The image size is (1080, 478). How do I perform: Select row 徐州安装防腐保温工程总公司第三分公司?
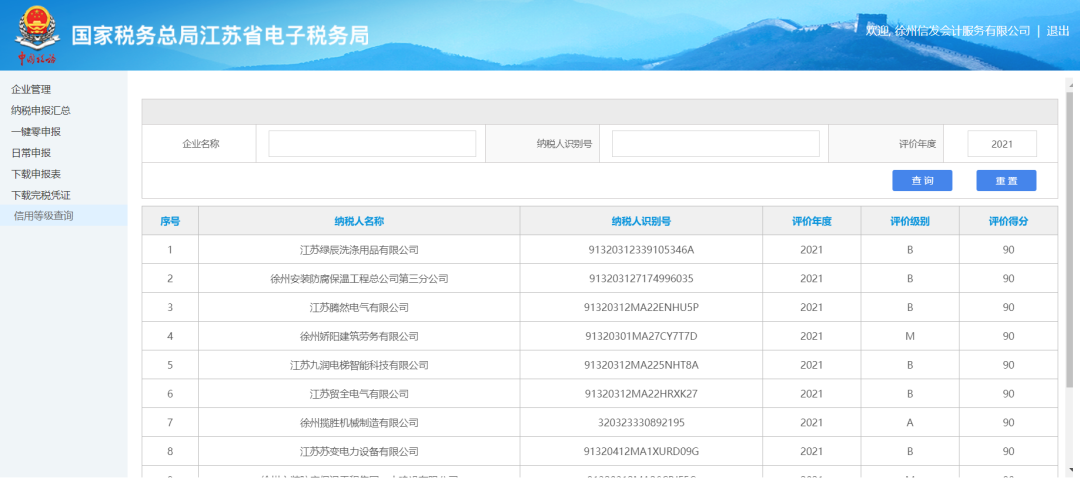click(600, 278)
